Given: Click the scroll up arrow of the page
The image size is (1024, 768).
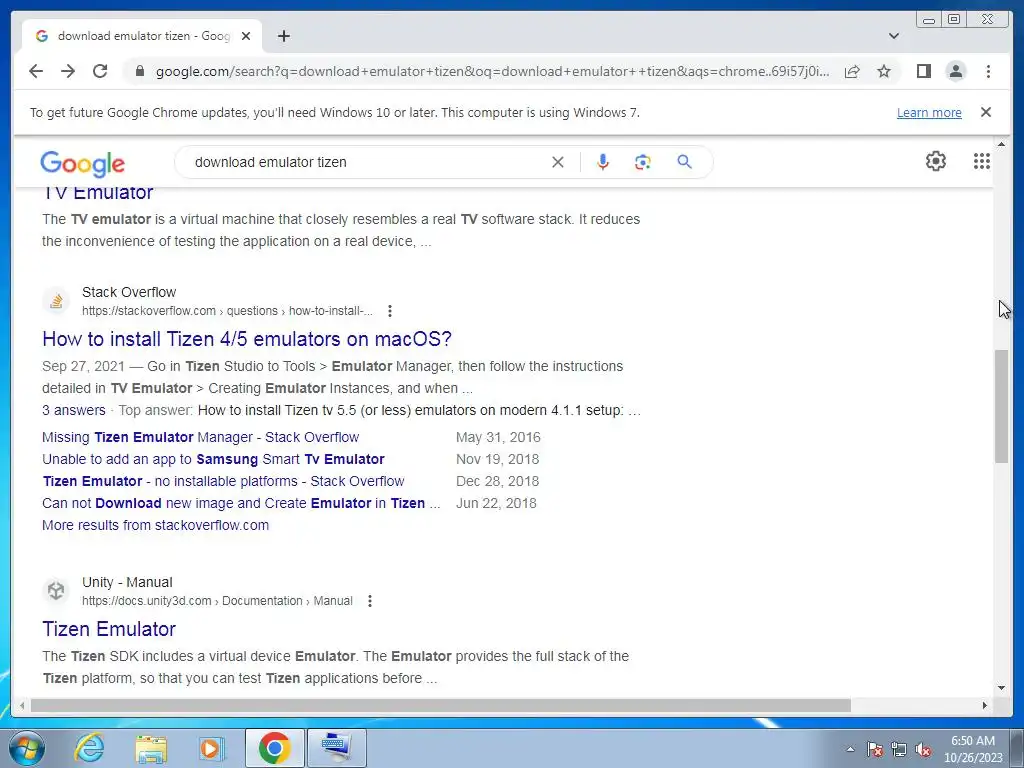Looking at the screenshot, I should tap(1002, 144).
